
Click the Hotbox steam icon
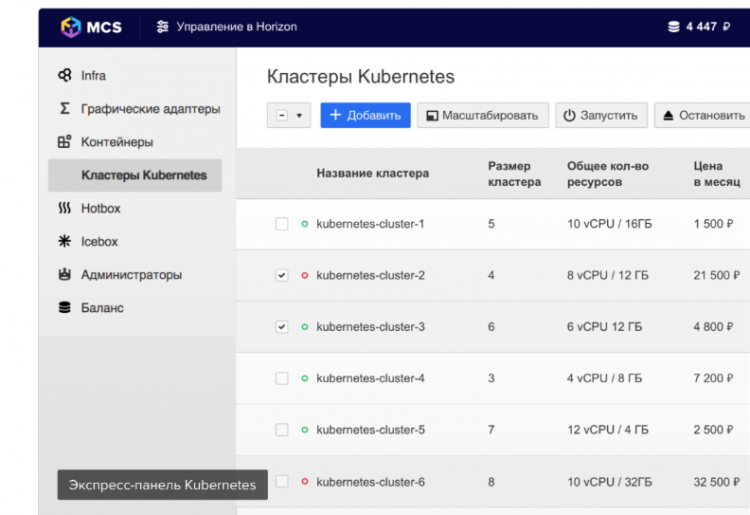coord(65,208)
